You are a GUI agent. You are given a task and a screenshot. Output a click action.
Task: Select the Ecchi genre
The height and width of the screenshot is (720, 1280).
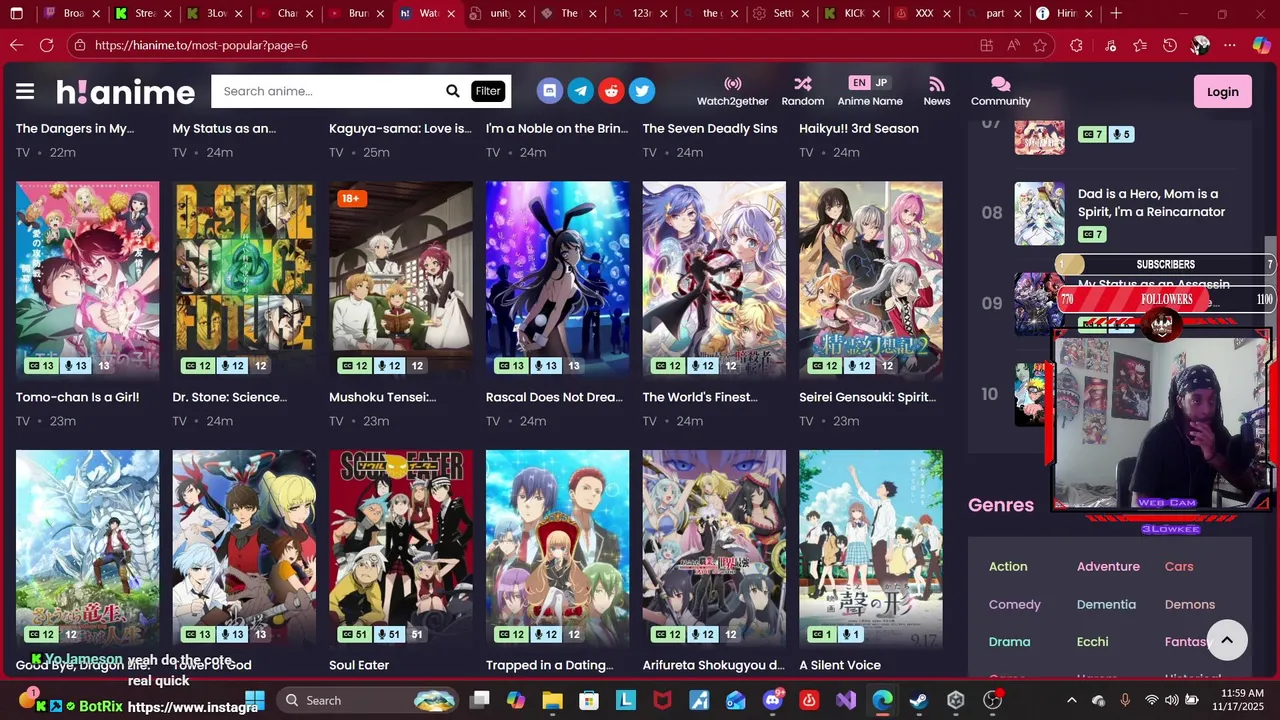tap(1092, 642)
